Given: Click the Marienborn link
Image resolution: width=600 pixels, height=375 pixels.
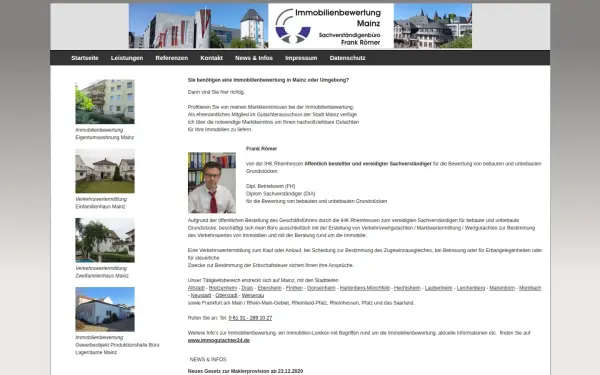Looking at the screenshot, I should (x=502, y=288).
